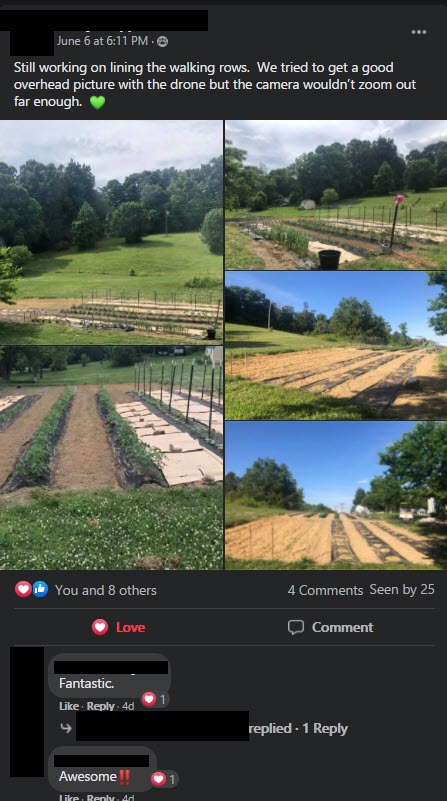Viewport: 447px width, 801px height.
Task: Open the June 6 at 6:11 PM timestamp
Action: (x=102, y=40)
